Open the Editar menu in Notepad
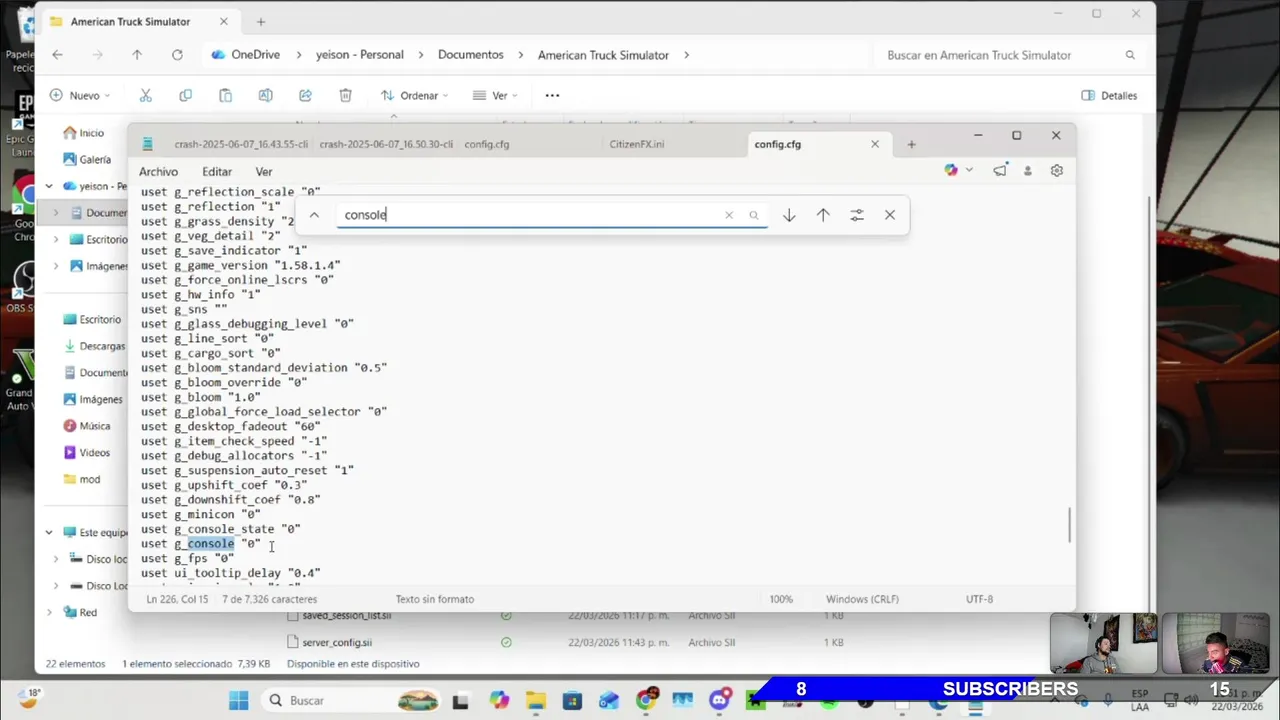This screenshot has height=720, width=1280. (x=217, y=172)
